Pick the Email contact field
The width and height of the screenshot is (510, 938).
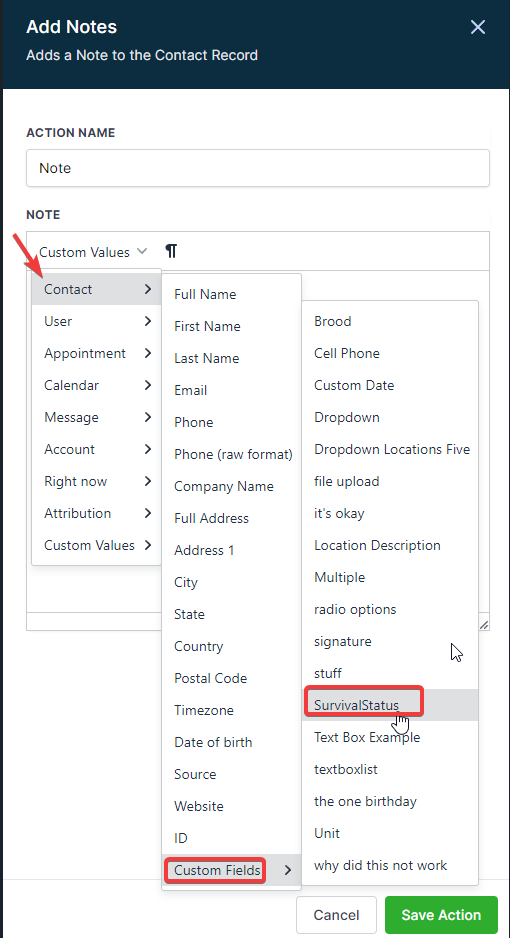coord(231,390)
